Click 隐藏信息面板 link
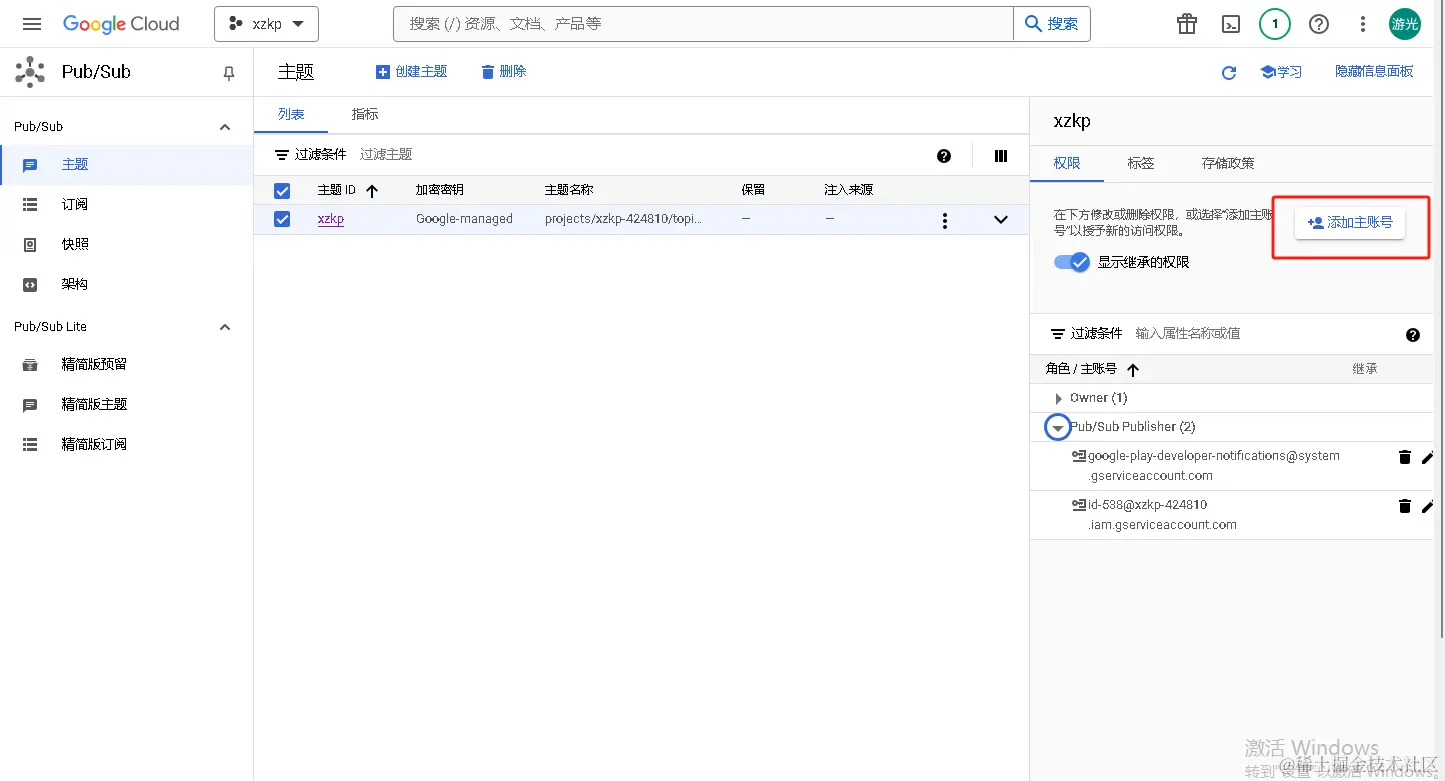This screenshot has height=781, width=1445. click(1374, 72)
